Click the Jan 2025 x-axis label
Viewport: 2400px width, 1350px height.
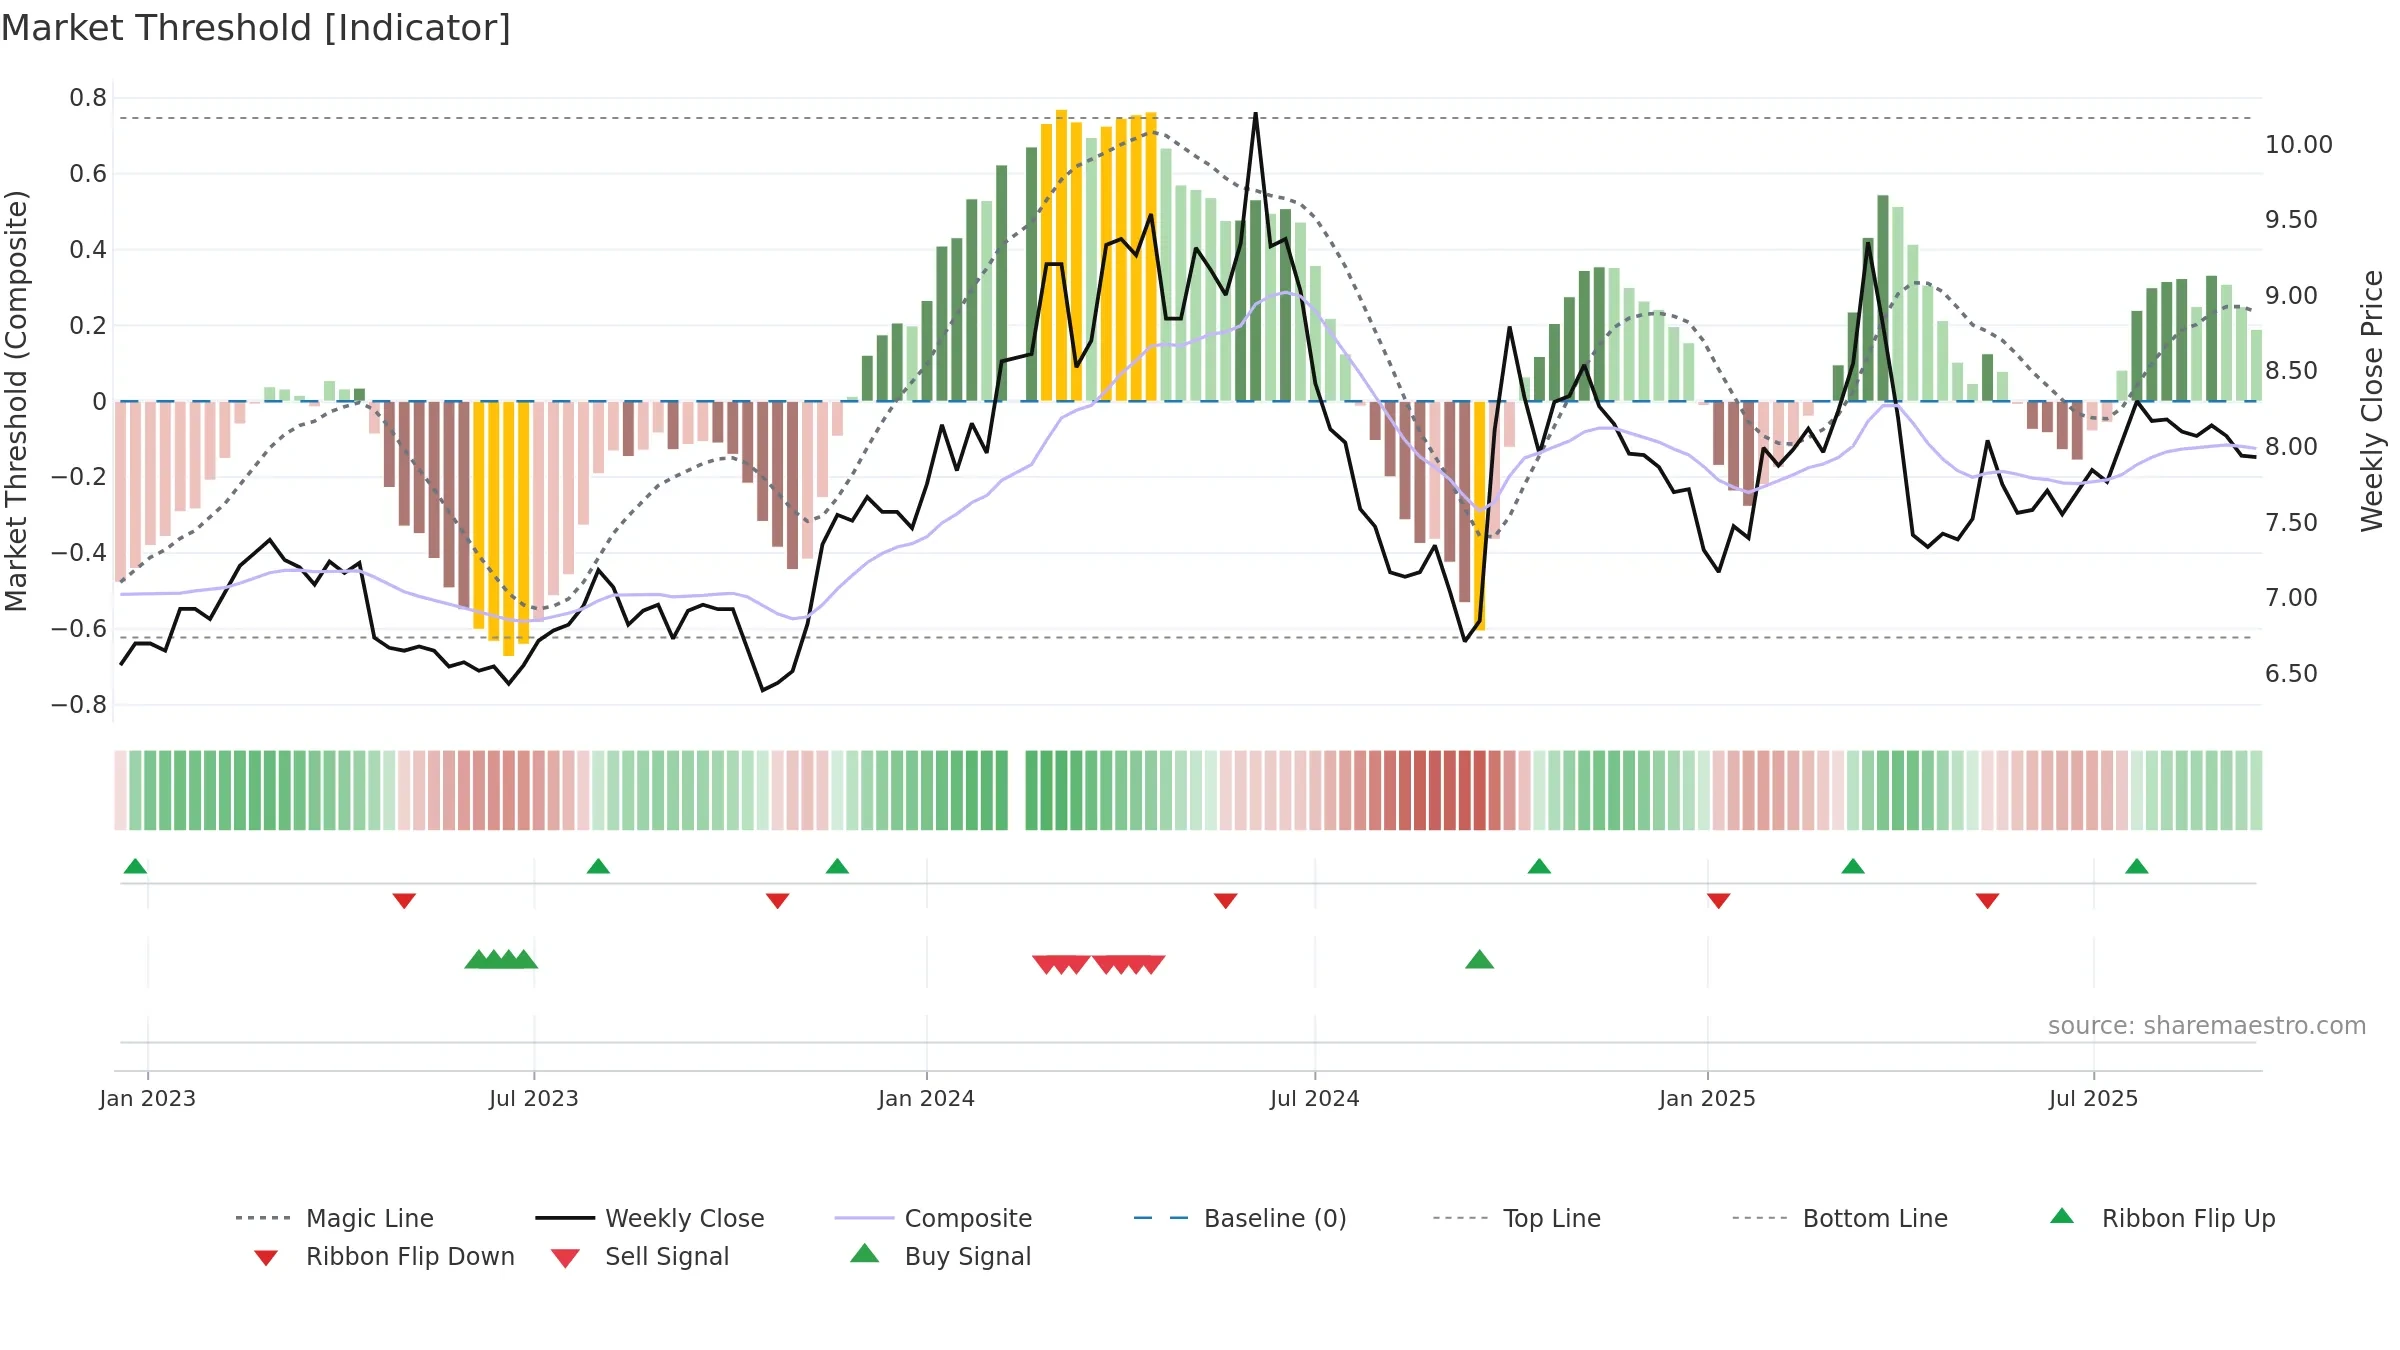pos(1707,1098)
